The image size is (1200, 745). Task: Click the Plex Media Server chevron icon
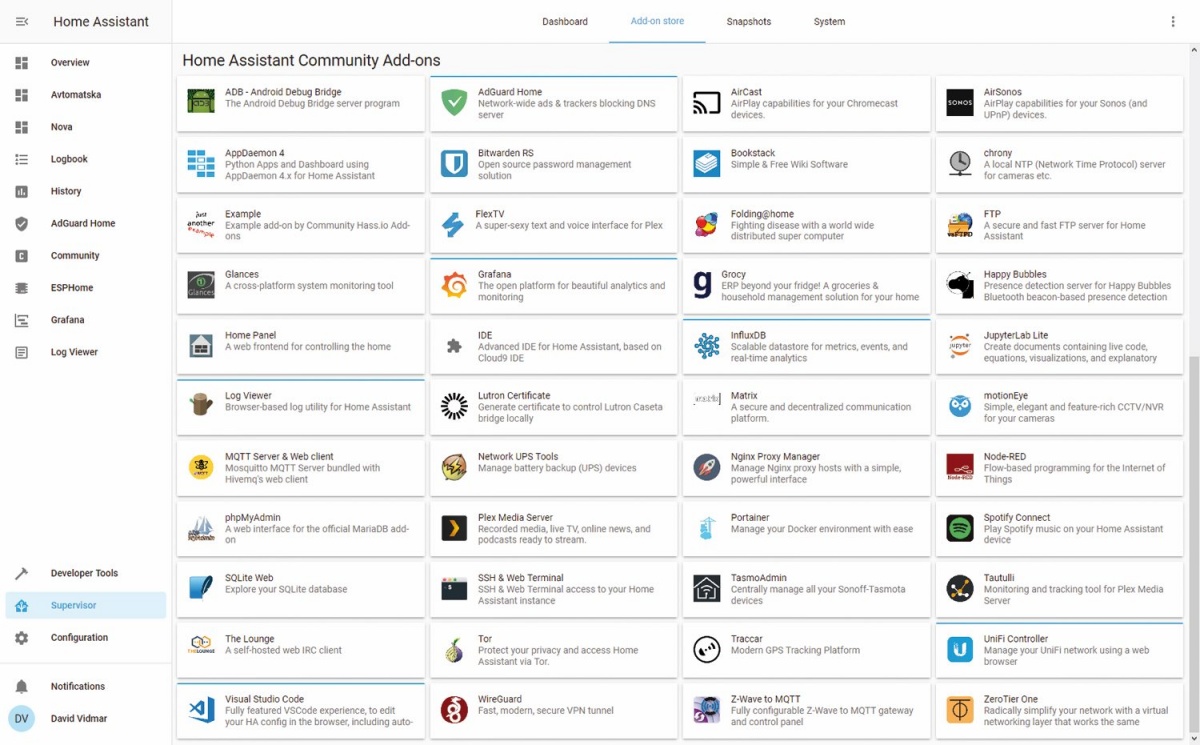tap(454, 528)
